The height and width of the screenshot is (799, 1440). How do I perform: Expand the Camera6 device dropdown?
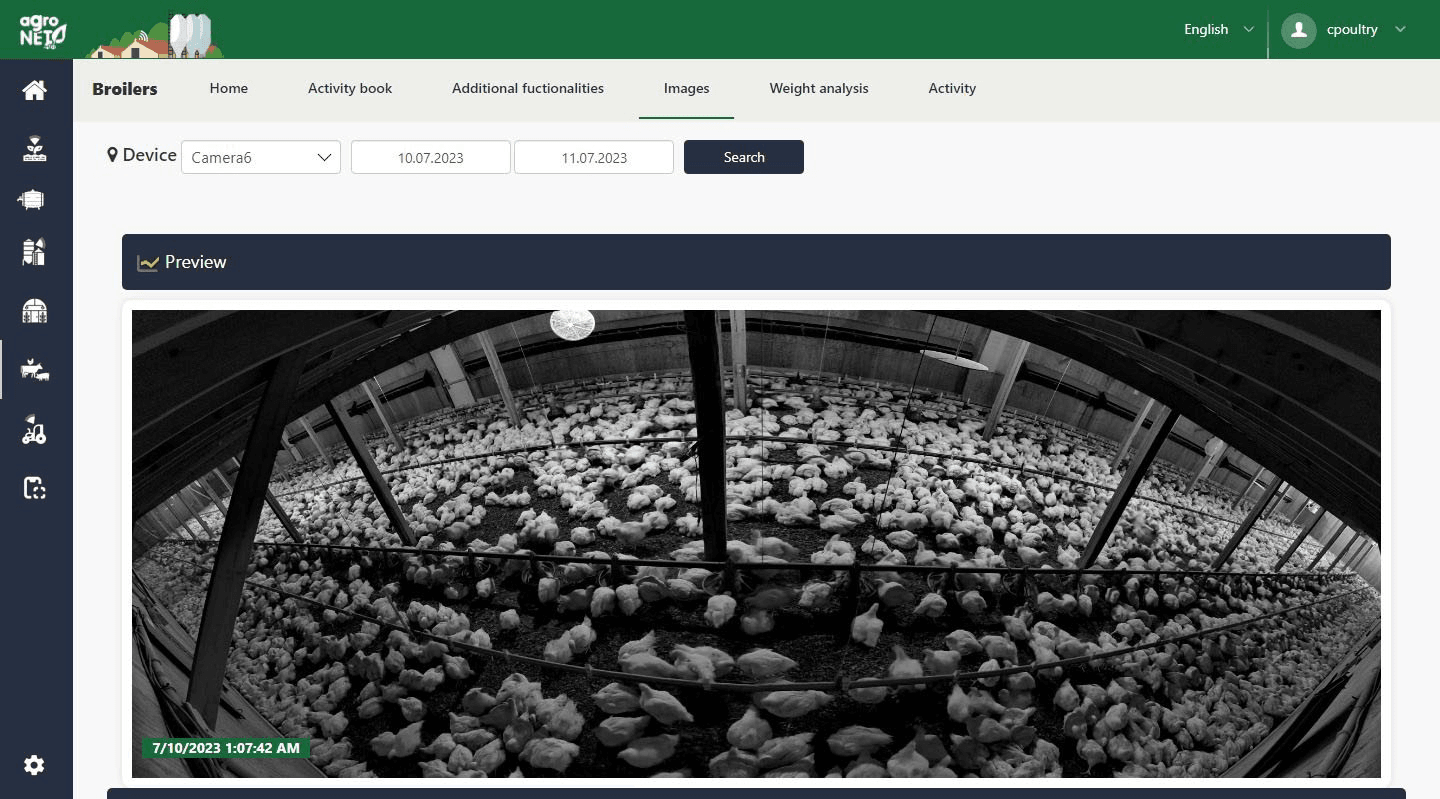pyautogui.click(x=261, y=157)
